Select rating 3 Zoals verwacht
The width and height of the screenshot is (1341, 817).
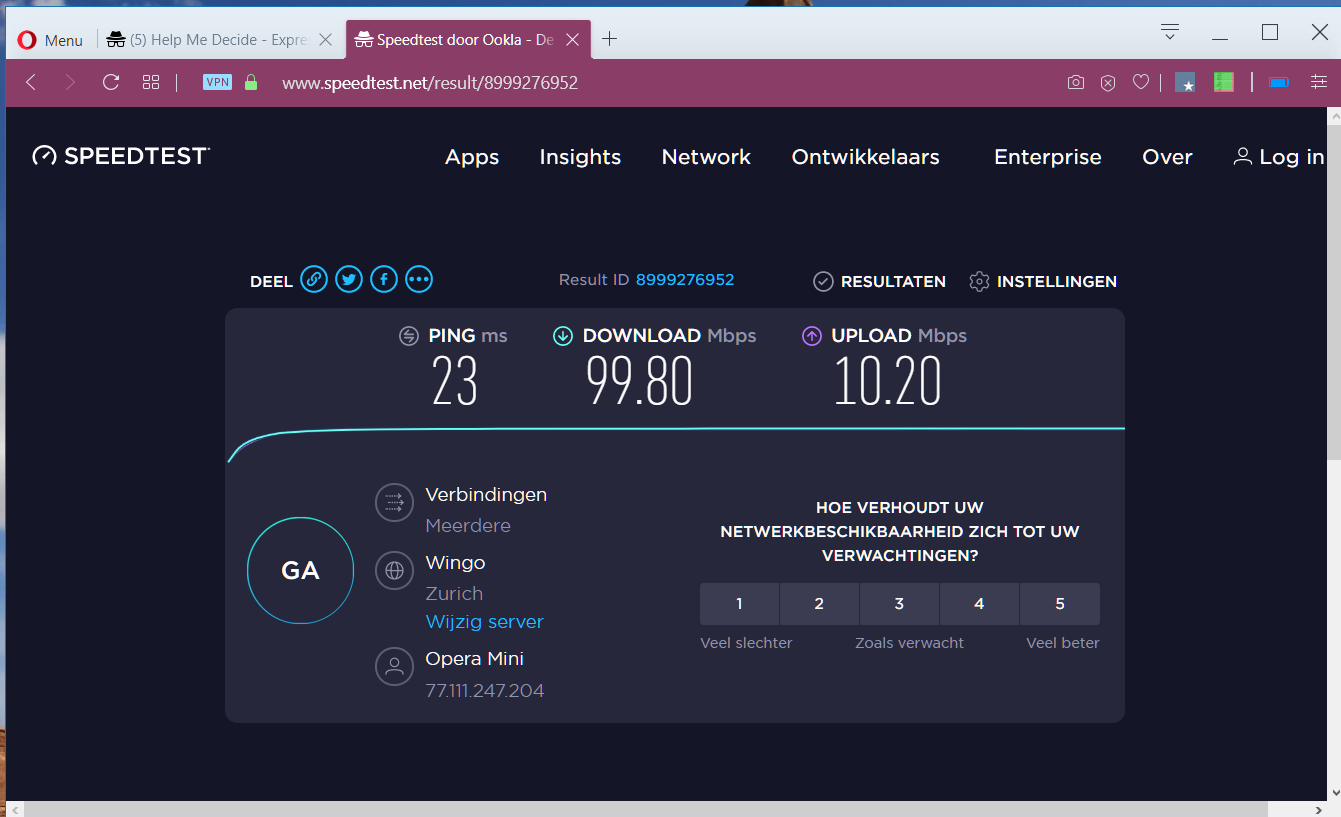click(x=899, y=604)
